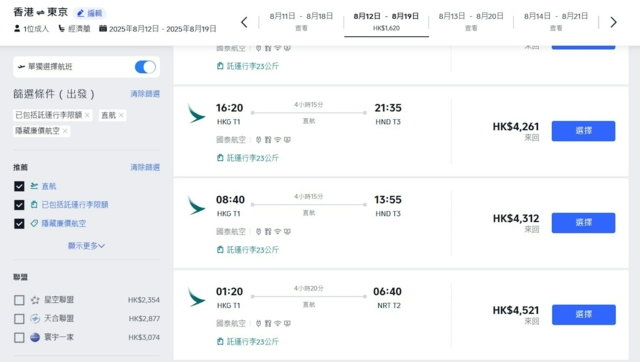Check the 天合聯盟 alliance checkbox

click(19, 319)
